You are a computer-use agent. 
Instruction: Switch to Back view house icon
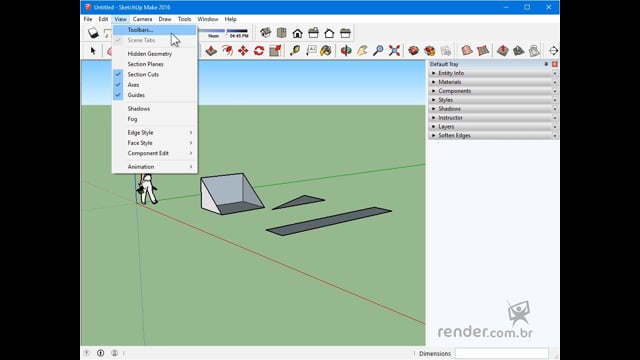[329, 33]
